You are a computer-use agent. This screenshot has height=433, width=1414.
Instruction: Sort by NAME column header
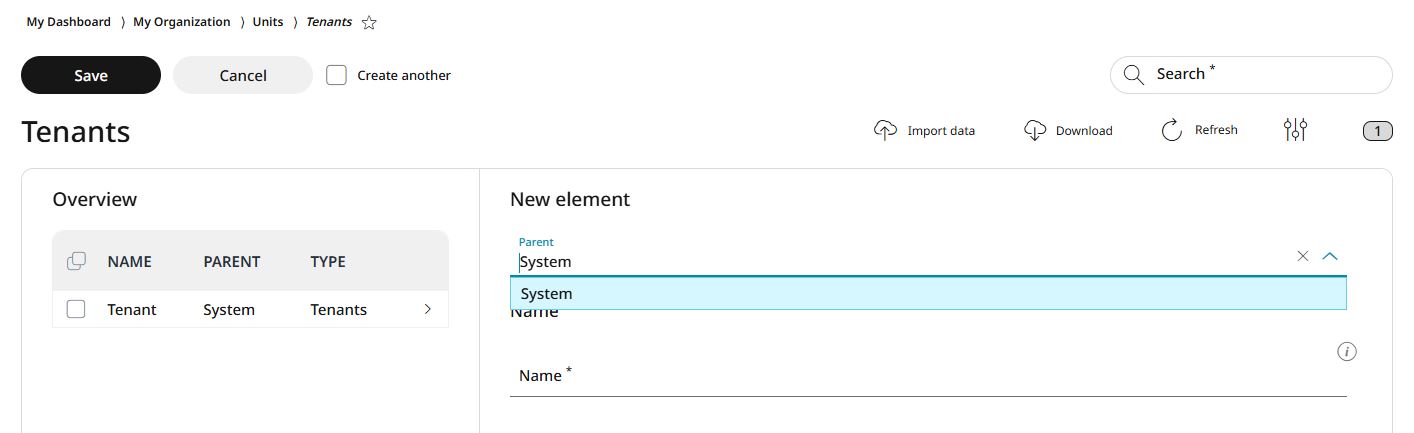point(130,261)
